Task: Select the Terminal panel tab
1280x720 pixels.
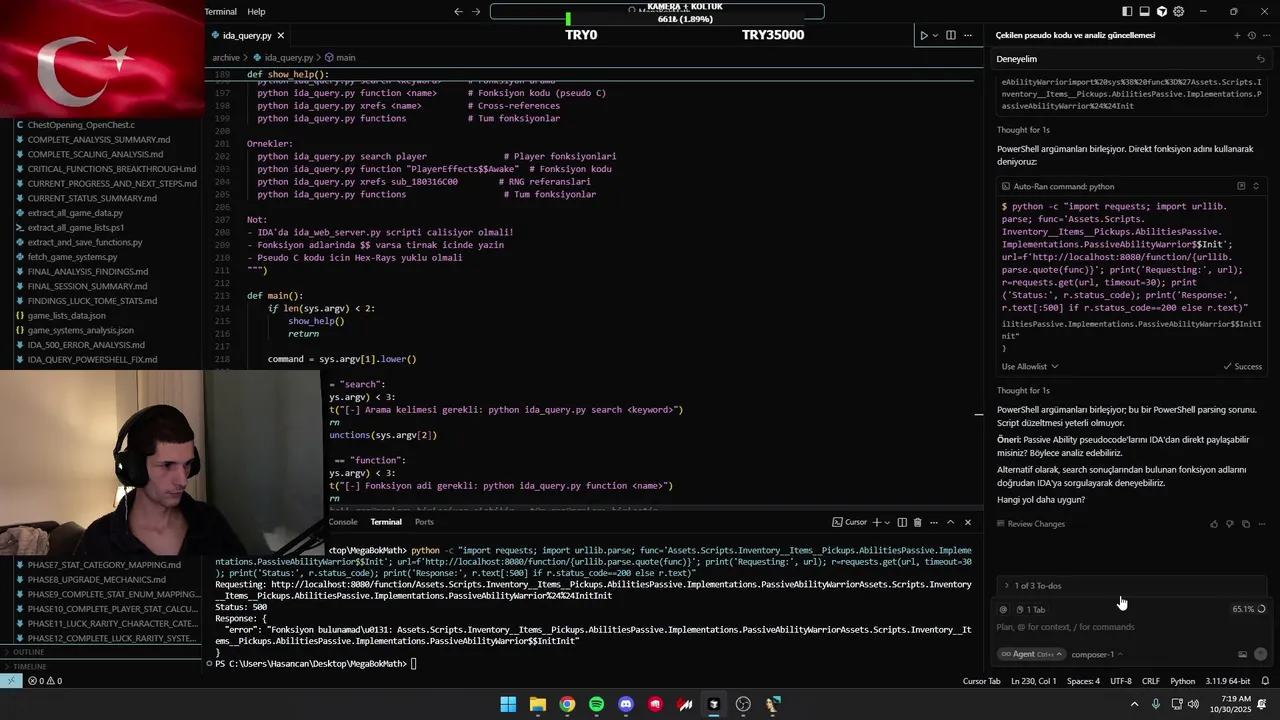Action: click(x=386, y=522)
